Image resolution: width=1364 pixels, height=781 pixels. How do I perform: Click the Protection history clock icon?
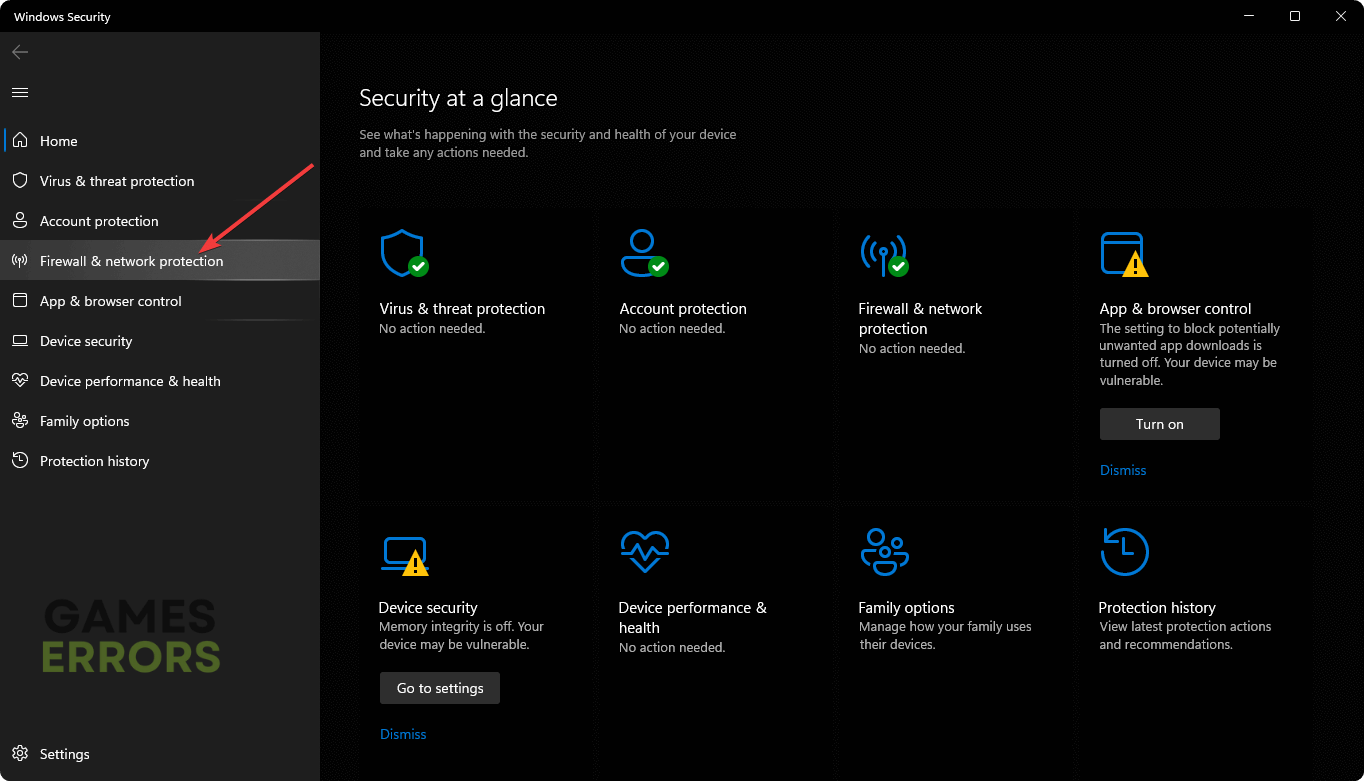(1124, 551)
